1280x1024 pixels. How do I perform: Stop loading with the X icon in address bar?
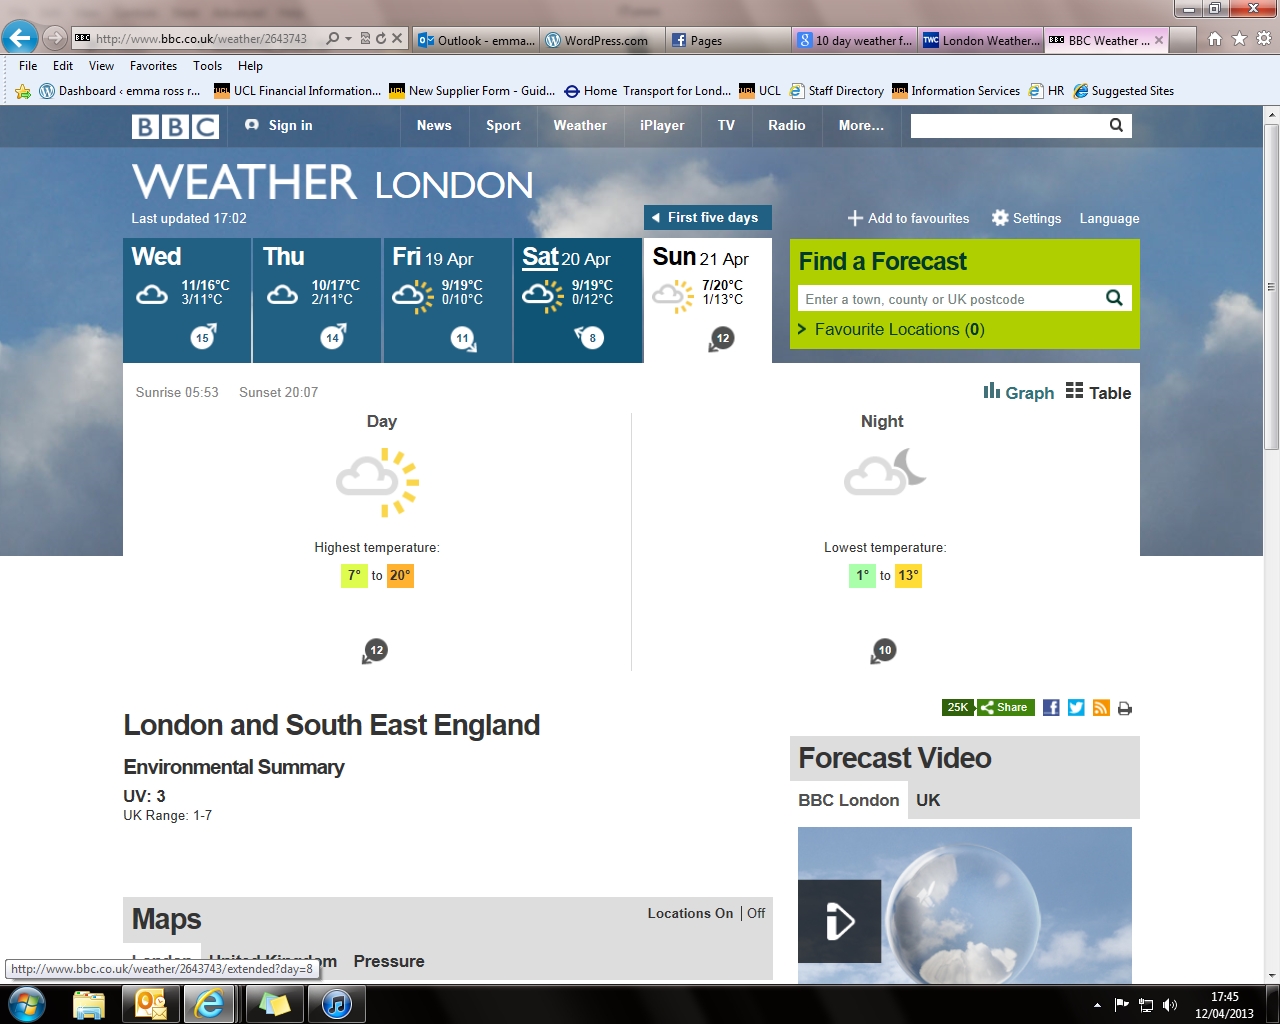(x=397, y=39)
